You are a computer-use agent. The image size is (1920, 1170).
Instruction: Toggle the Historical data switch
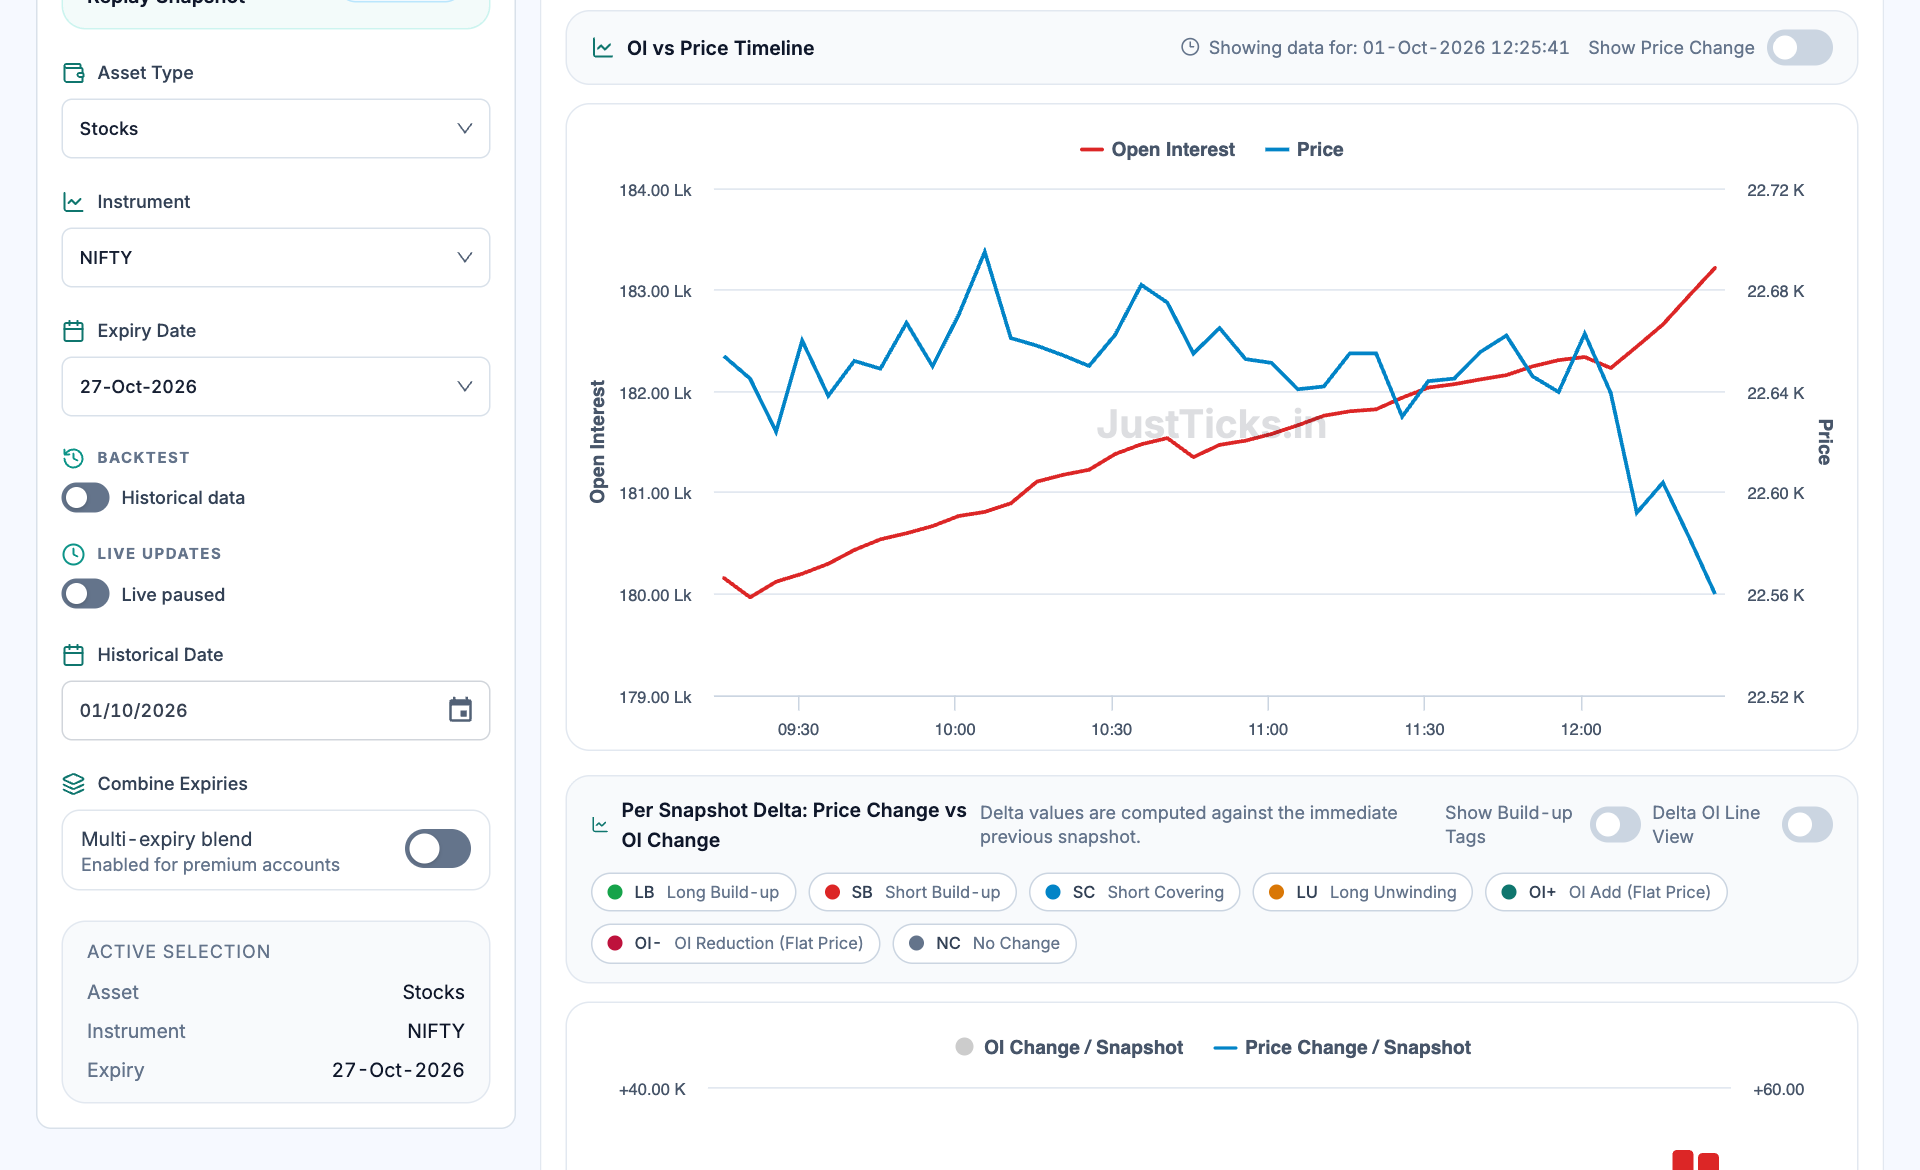click(x=86, y=498)
